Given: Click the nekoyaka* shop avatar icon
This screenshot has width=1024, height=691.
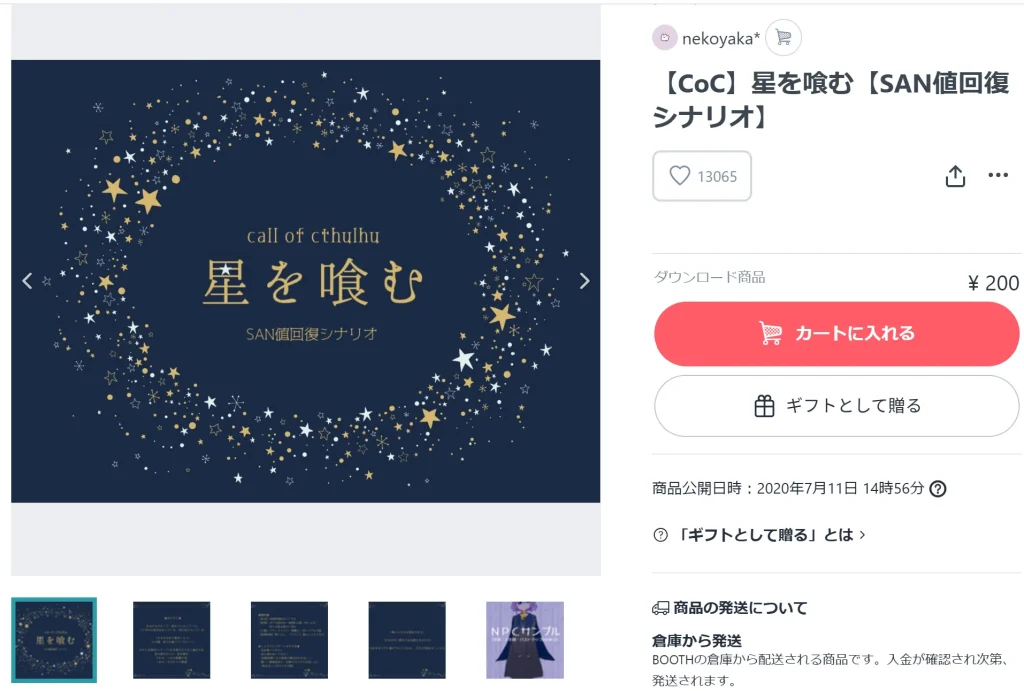Looking at the screenshot, I should 664,38.
